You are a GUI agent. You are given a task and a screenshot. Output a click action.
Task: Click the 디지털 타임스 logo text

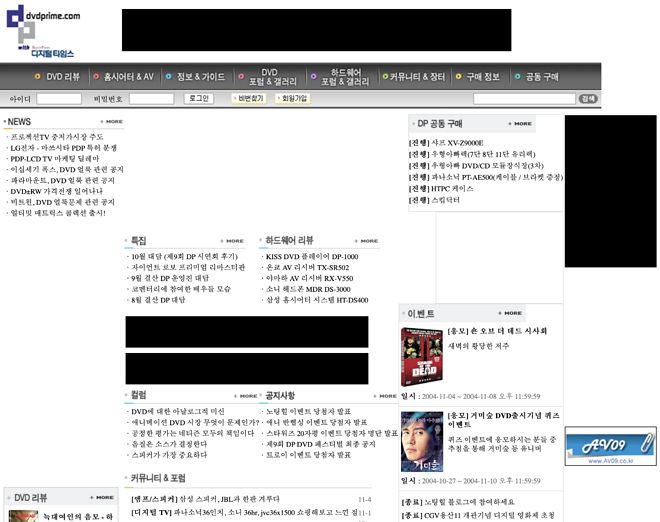coord(53,53)
